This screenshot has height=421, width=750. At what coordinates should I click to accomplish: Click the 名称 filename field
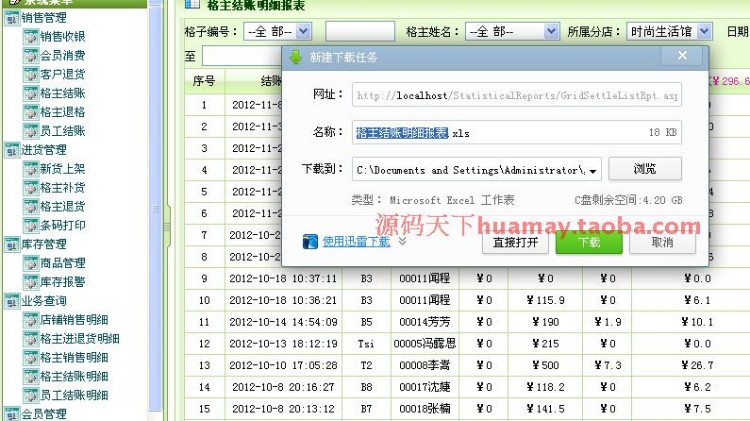517,132
